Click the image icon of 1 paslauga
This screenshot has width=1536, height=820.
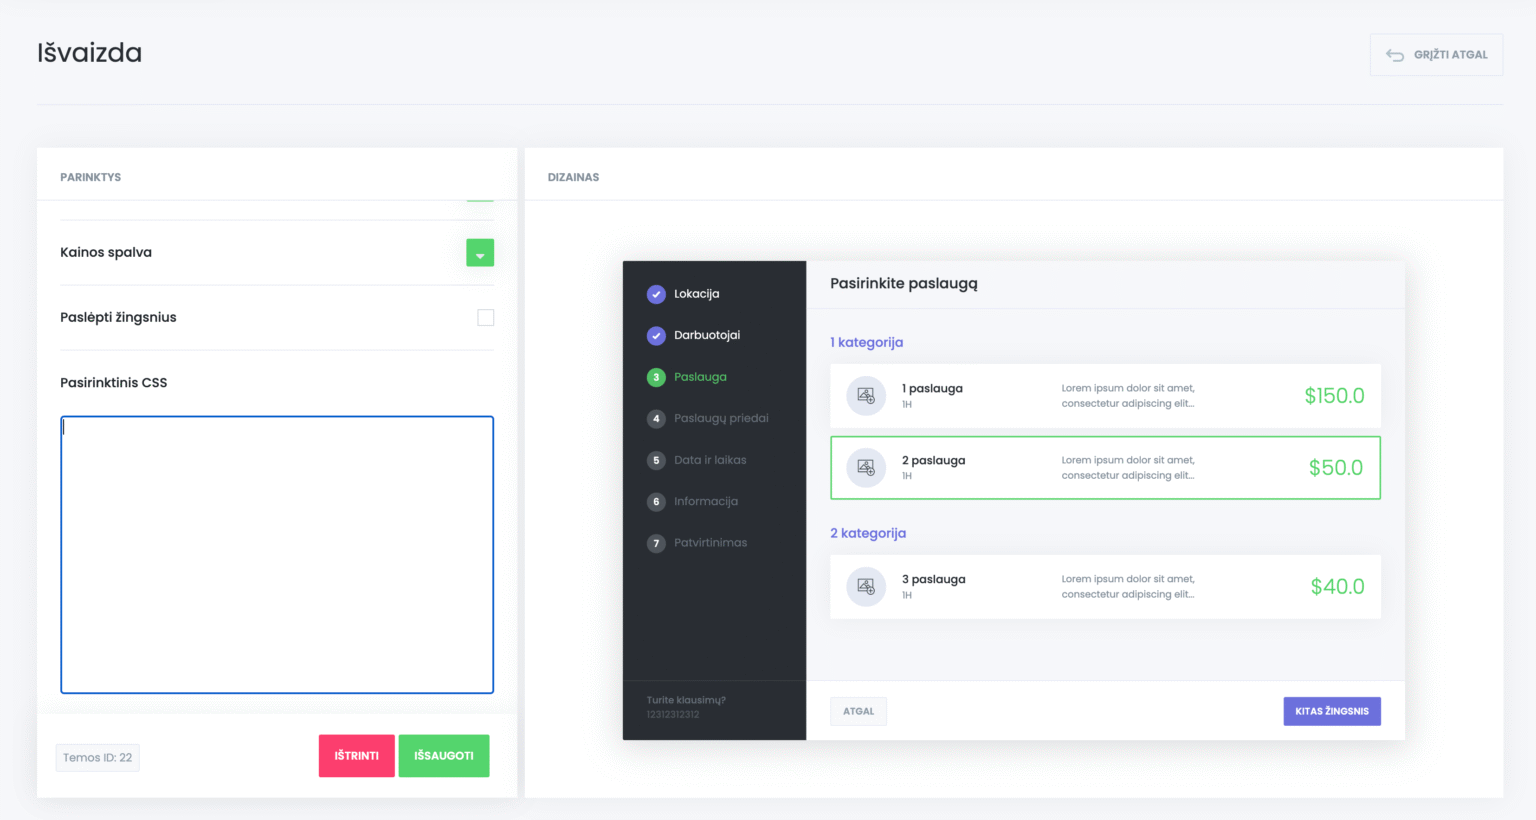click(866, 396)
